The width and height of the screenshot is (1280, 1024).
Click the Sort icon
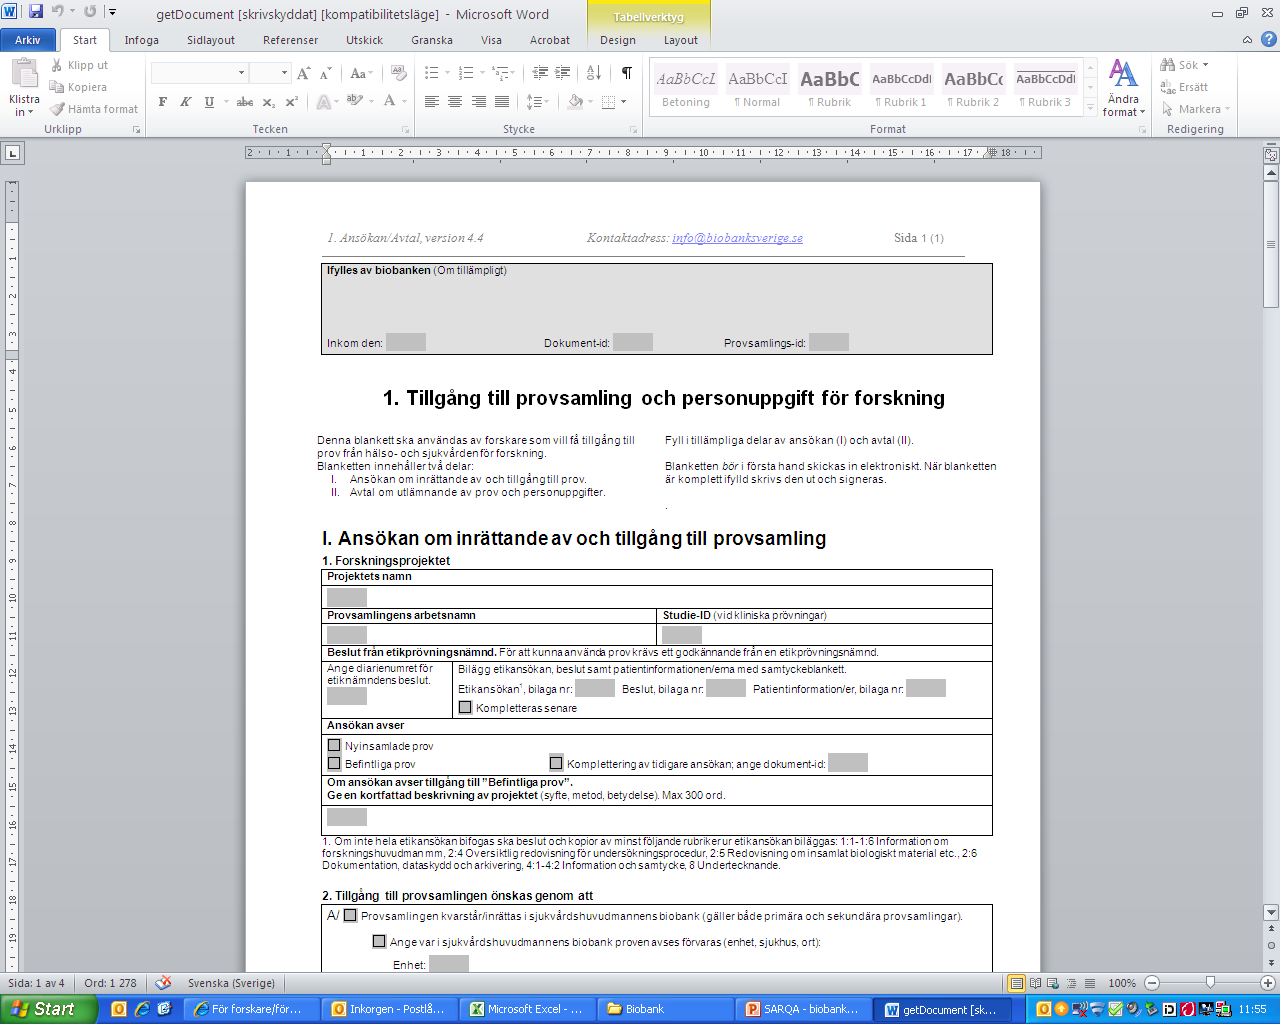pos(594,73)
